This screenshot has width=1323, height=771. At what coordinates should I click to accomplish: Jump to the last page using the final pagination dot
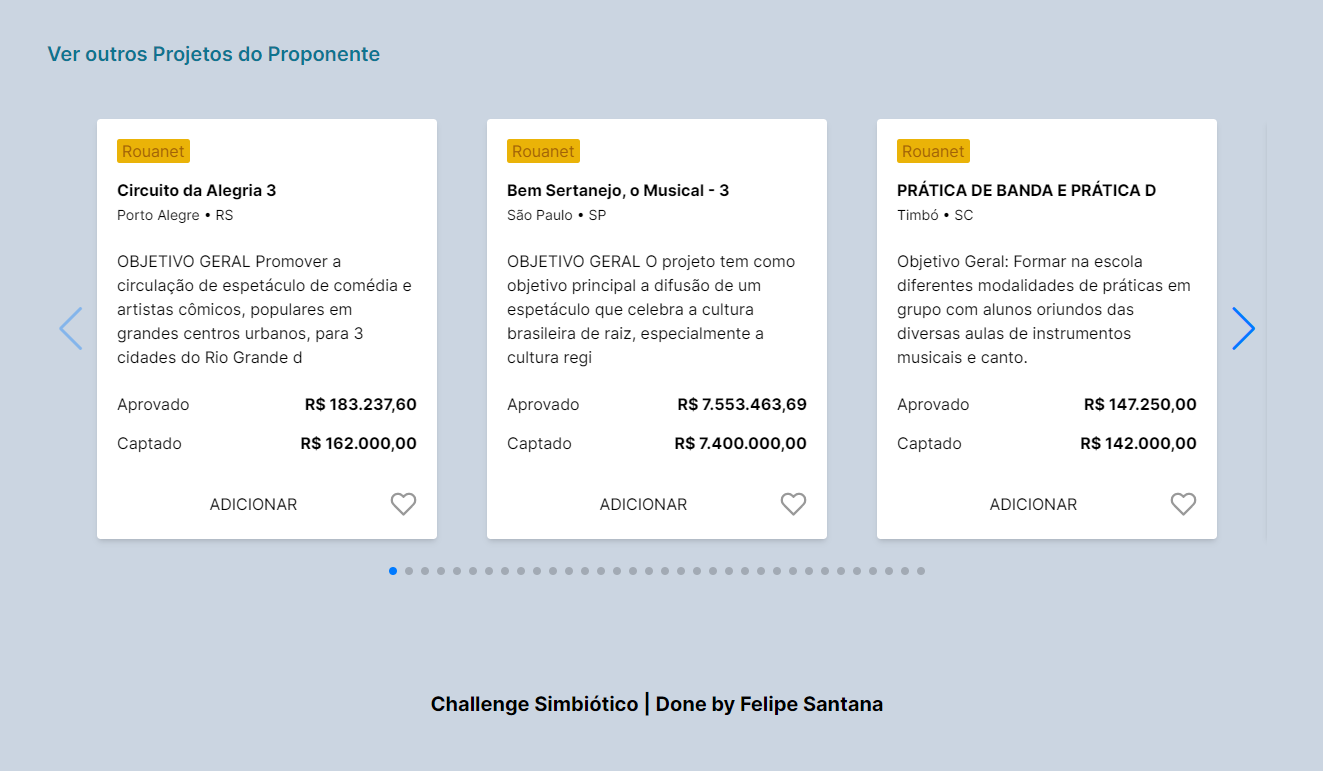point(921,571)
